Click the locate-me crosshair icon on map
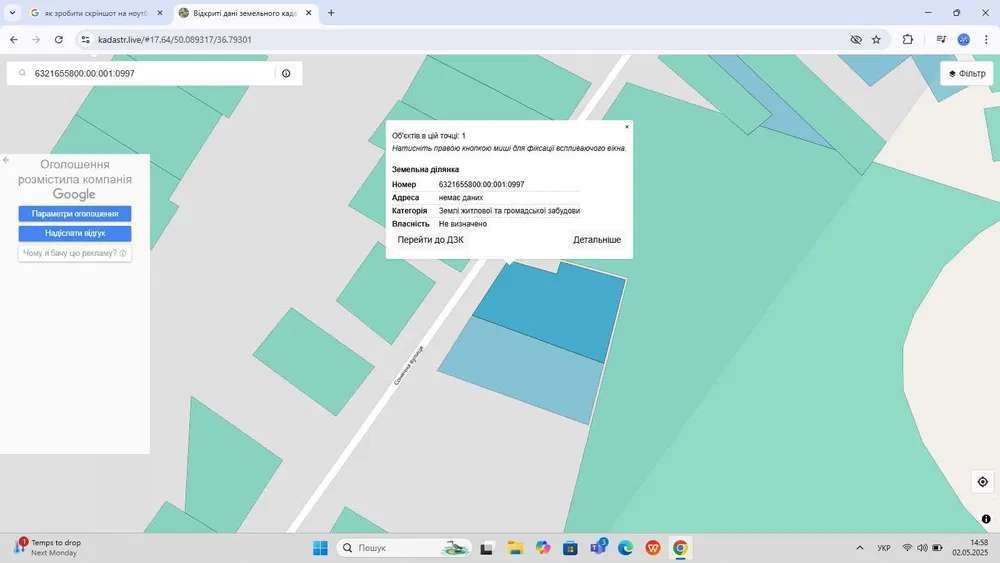The image size is (1000, 563). click(x=982, y=482)
